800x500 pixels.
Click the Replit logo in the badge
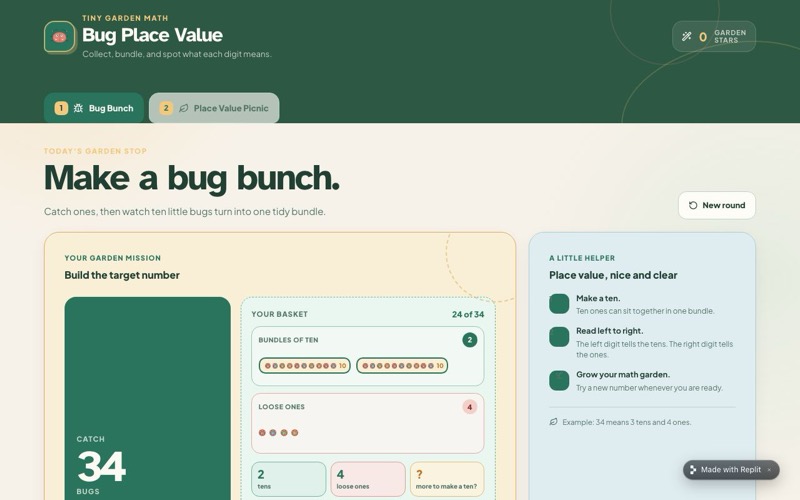[x=692, y=470]
